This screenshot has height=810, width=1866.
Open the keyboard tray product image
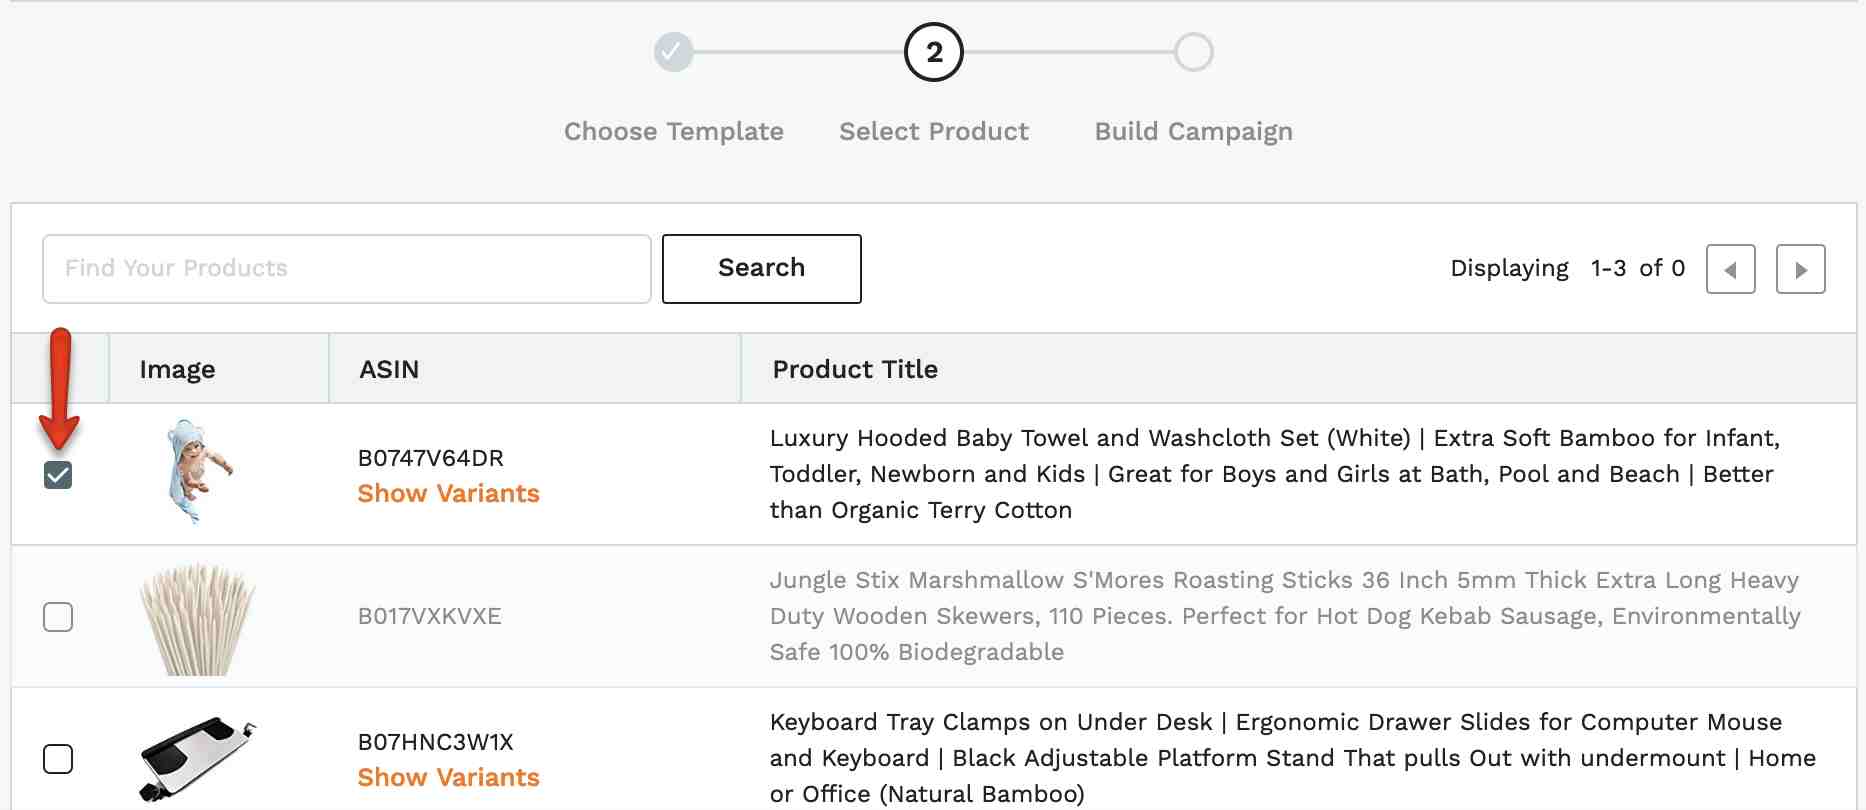198,758
